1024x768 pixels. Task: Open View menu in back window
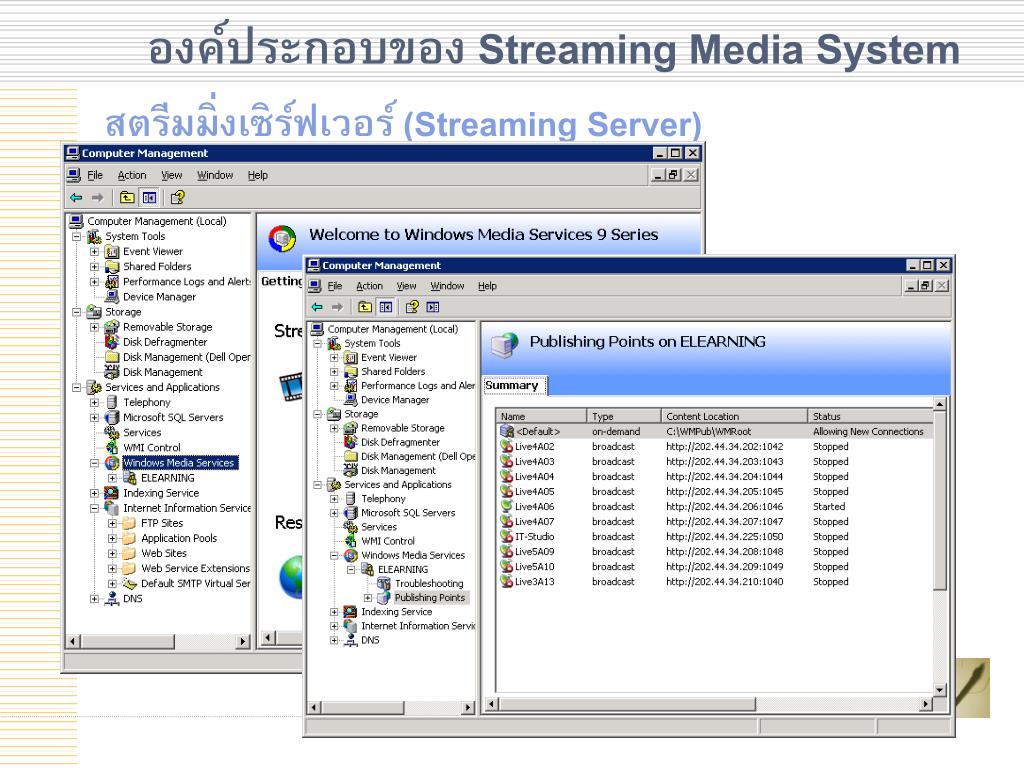click(x=172, y=175)
